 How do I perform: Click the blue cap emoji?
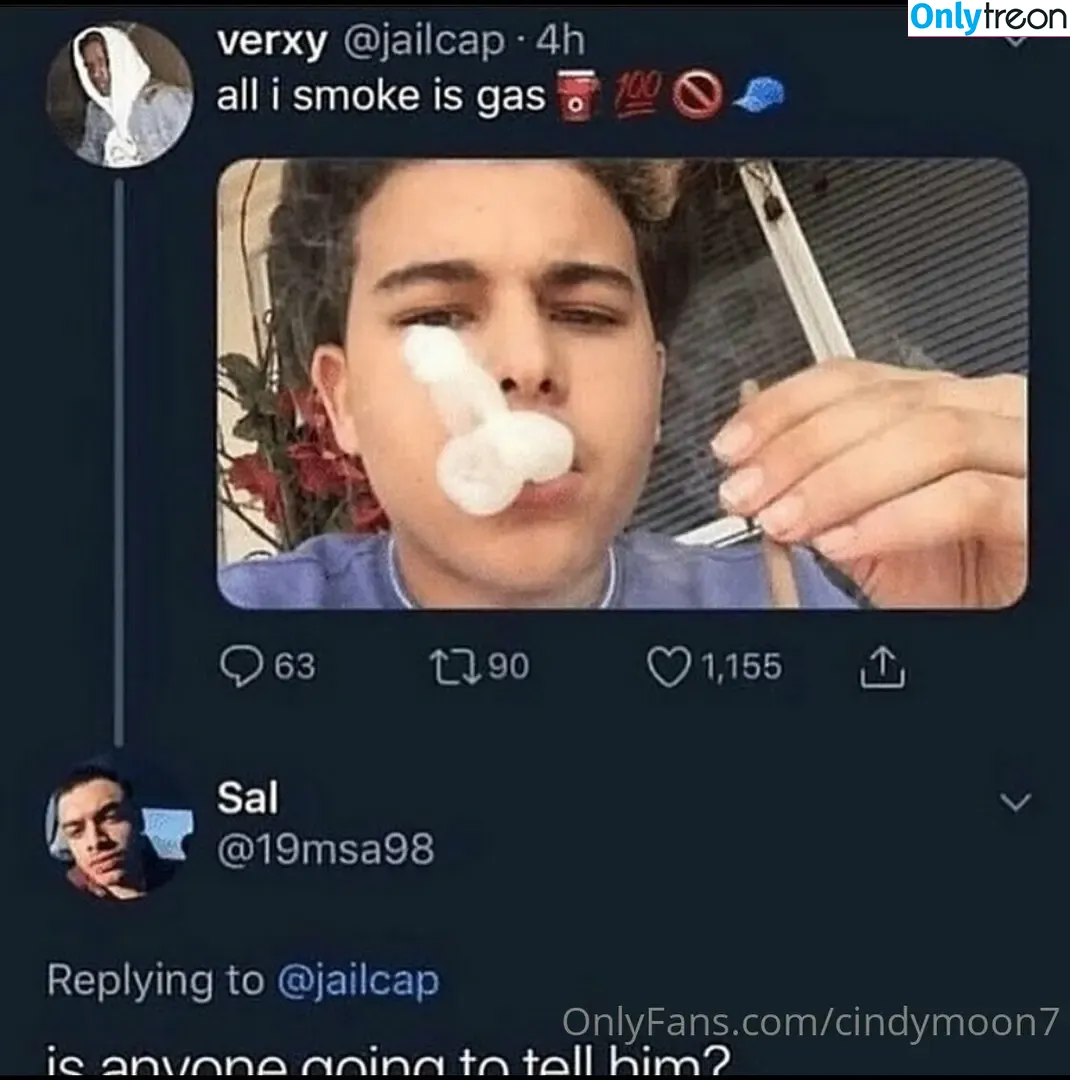758,94
